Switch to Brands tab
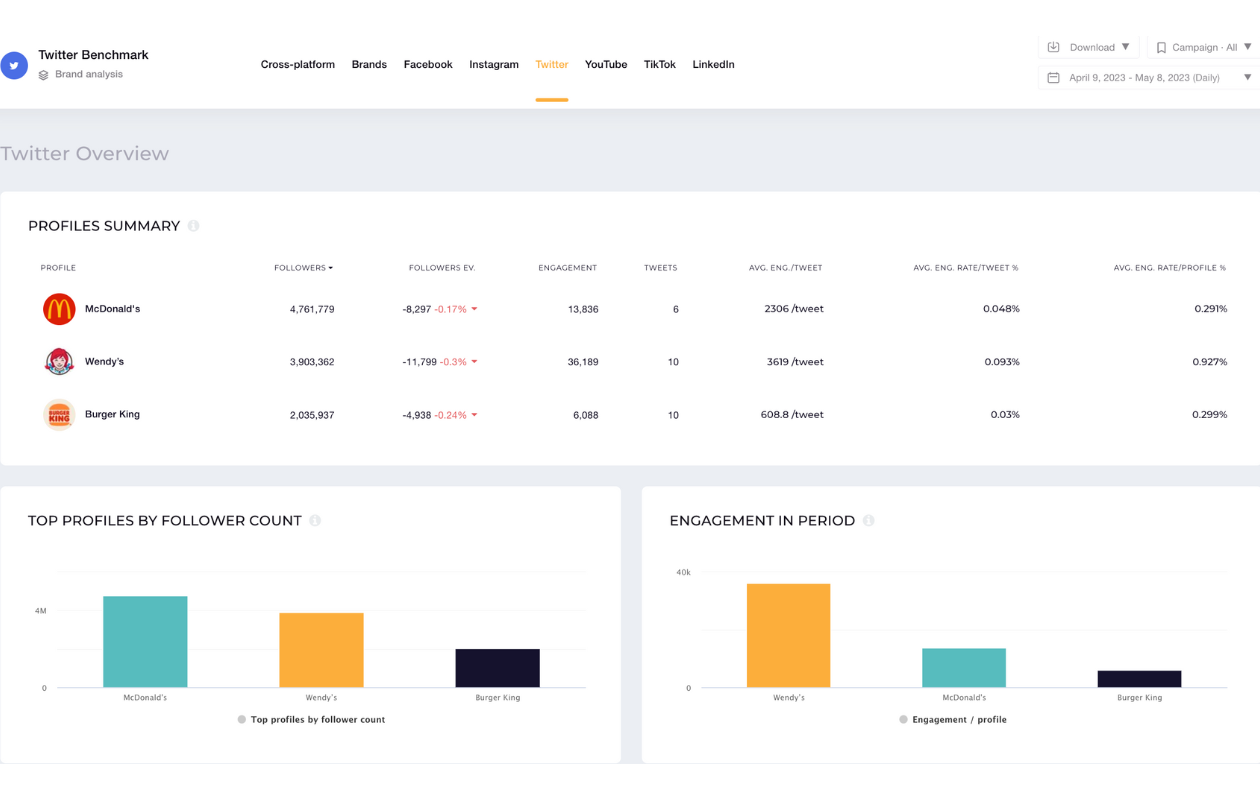This screenshot has height=800, width=1260. pyautogui.click(x=369, y=65)
